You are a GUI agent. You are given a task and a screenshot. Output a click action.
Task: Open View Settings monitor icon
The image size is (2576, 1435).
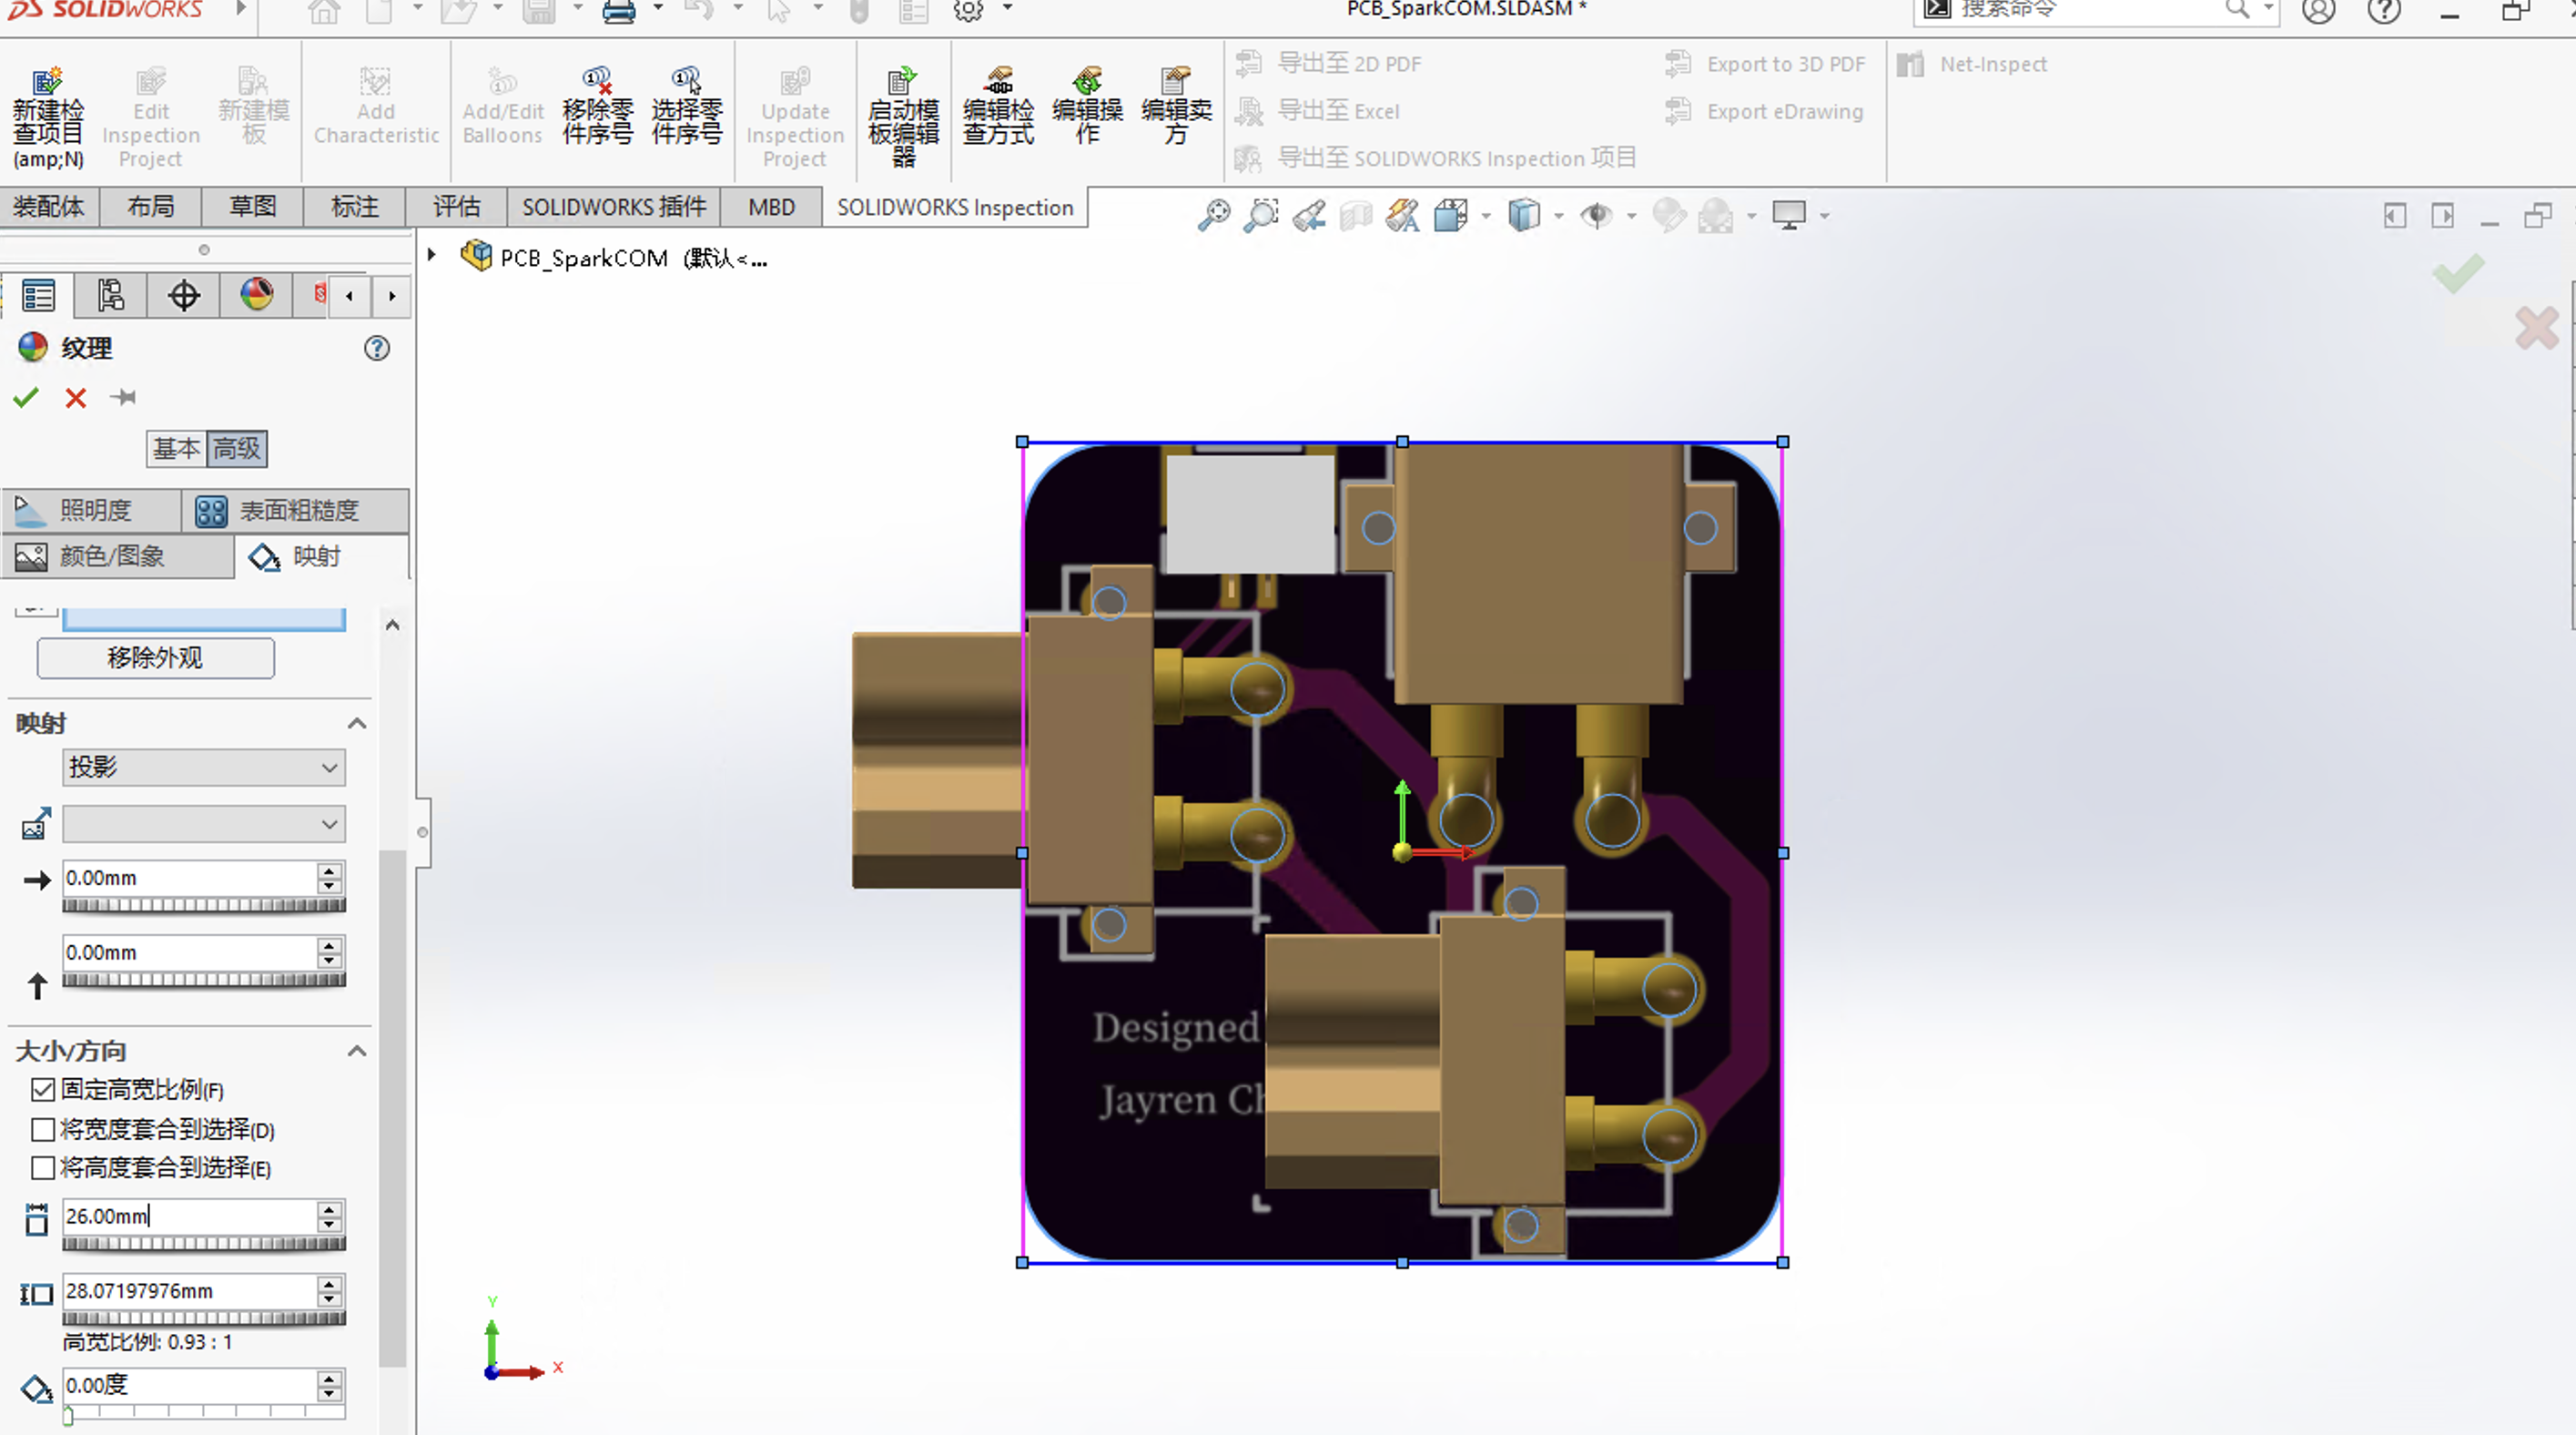coord(1789,215)
